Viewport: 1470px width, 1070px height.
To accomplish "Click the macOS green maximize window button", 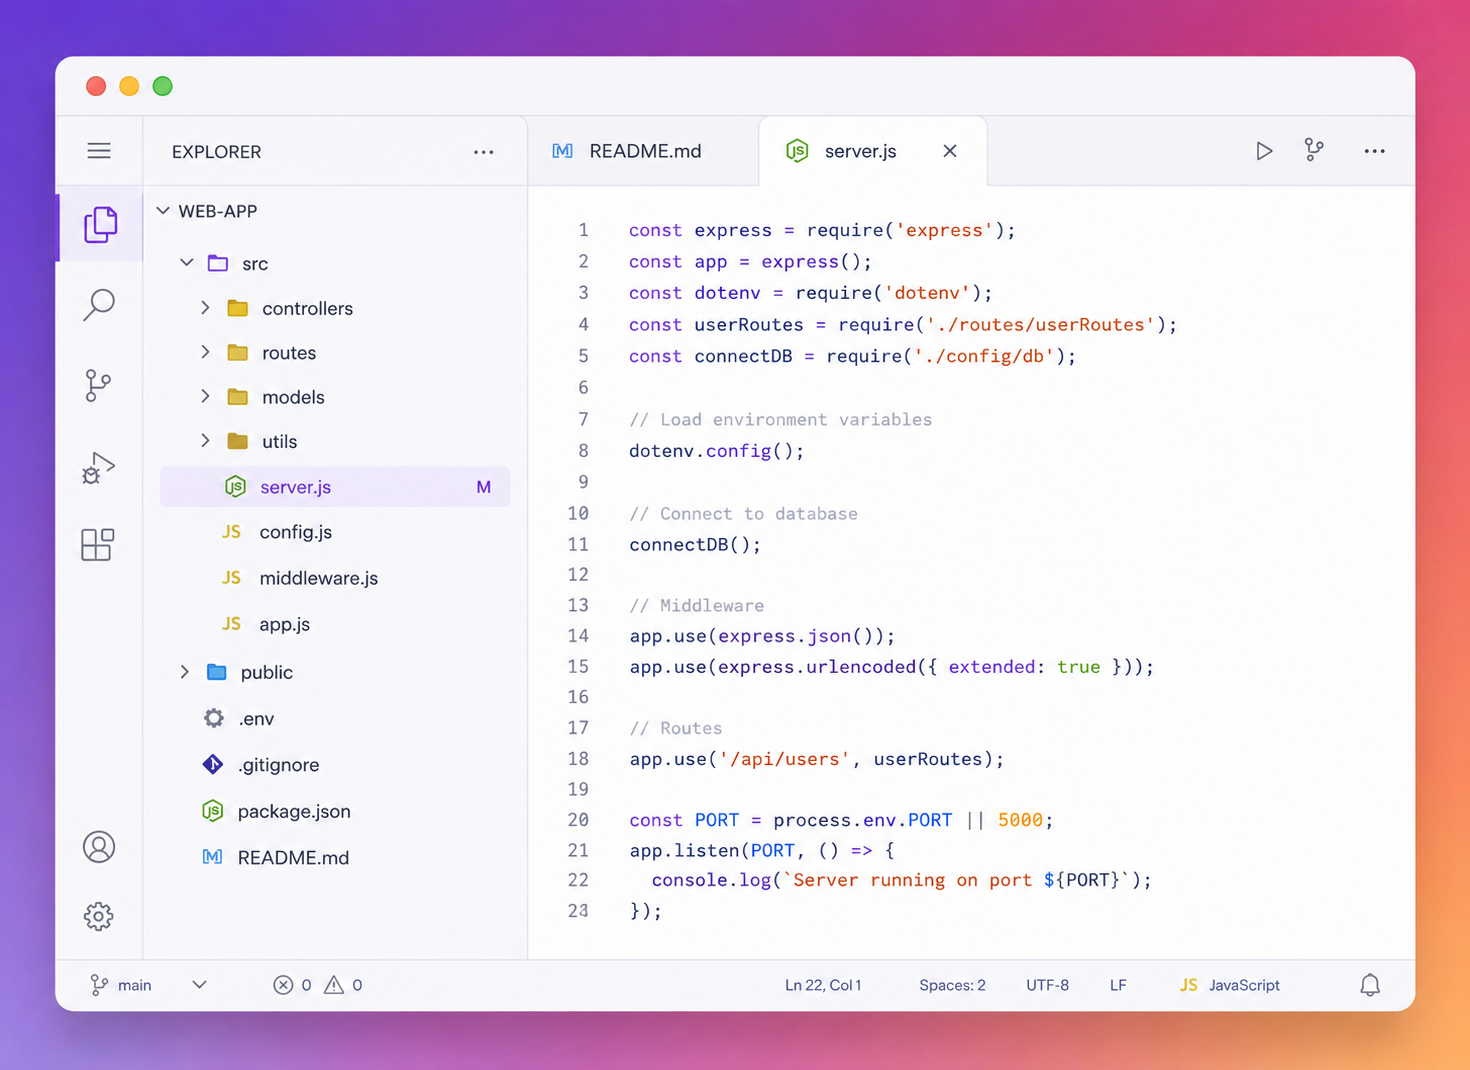I will pos(163,86).
